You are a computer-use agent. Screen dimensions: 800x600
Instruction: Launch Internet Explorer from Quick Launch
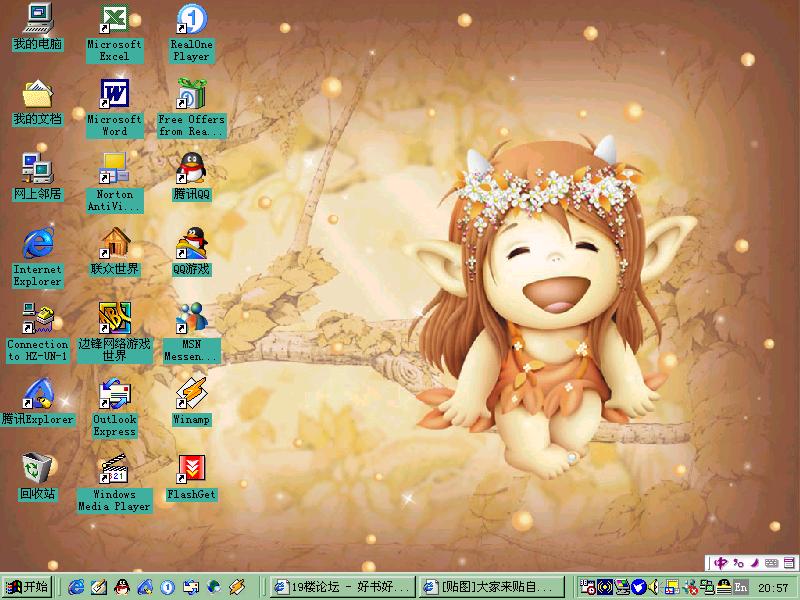point(76,587)
